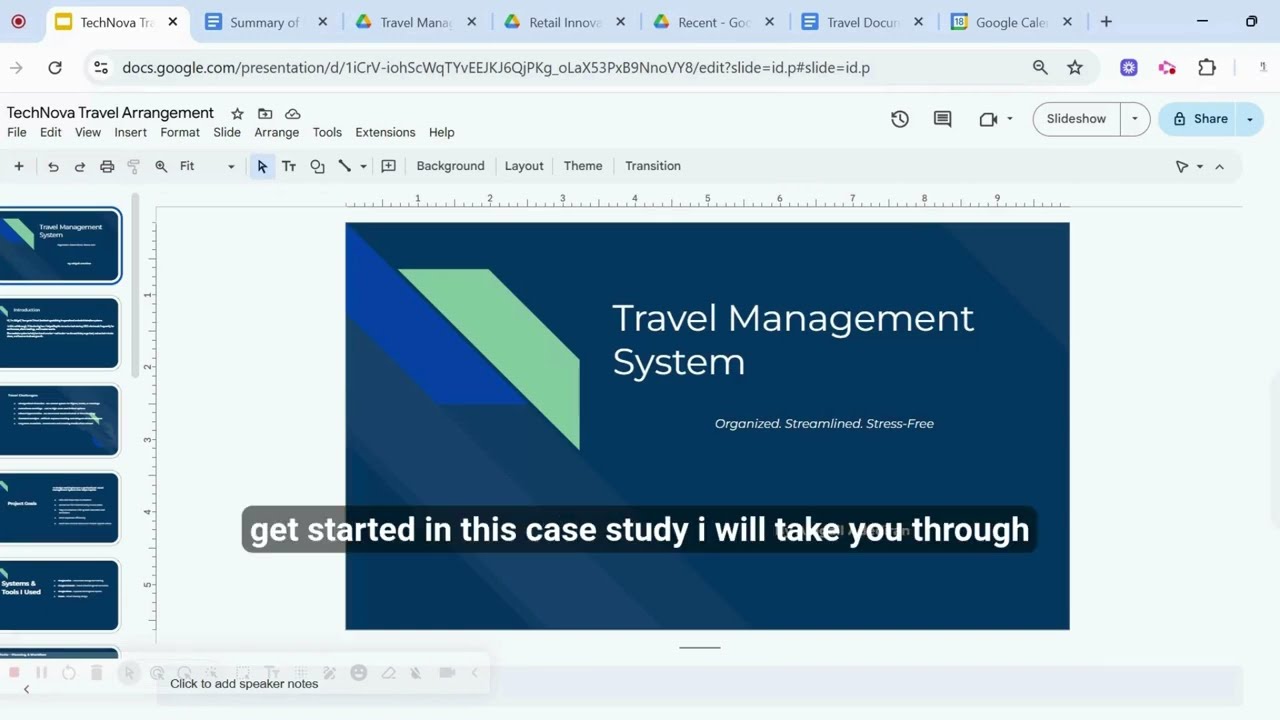Open the Help menu
The height and width of the screenshot is (720, 1280).
pyautogui.click(x=441, y=132)
